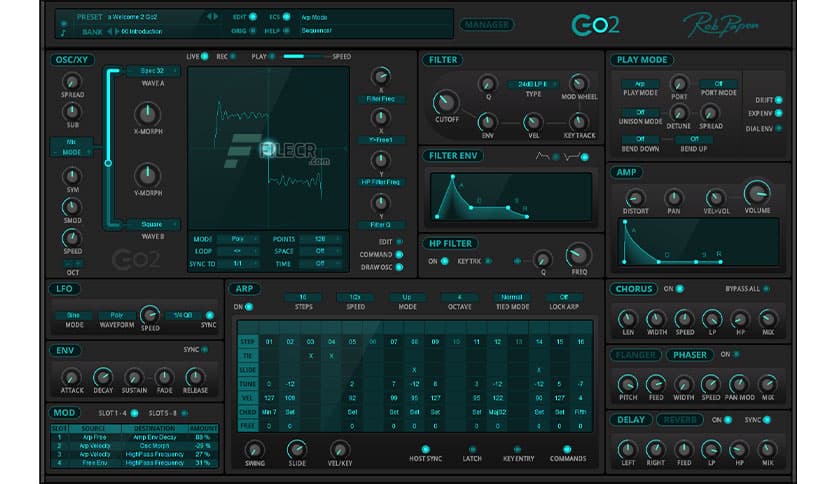Switch to the FLANGER tab
This screenshot has height=484, width=836.
pyautogui.click(x=636, y=355)
